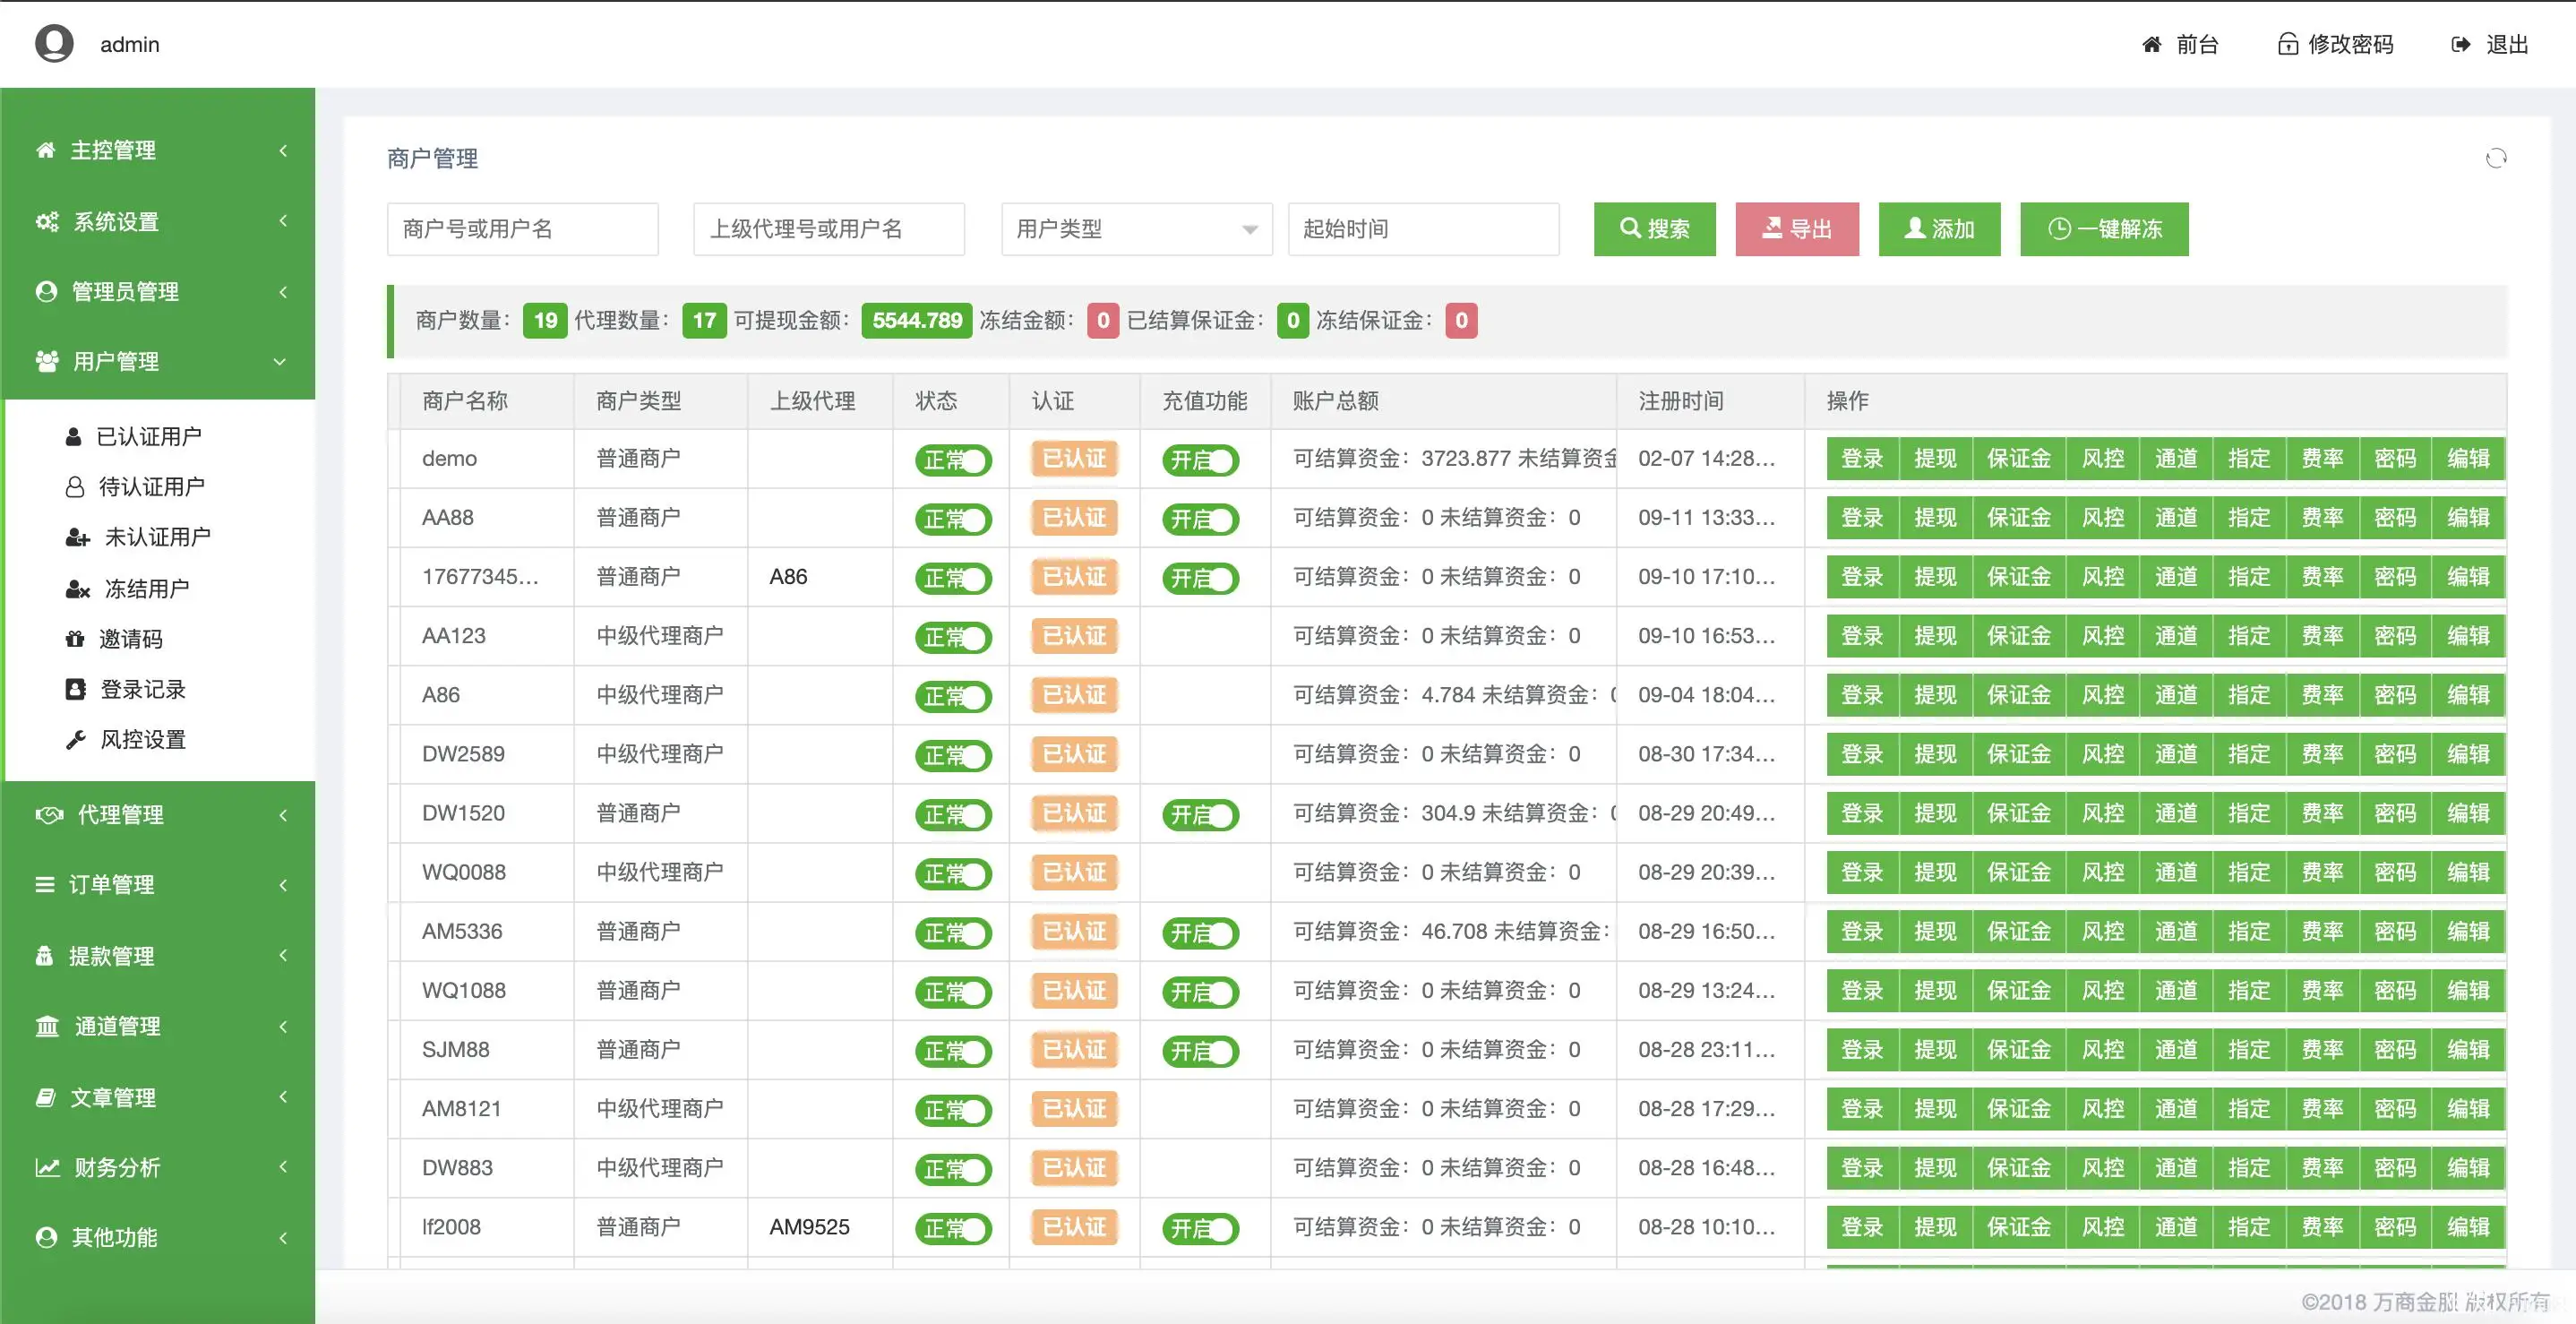
Task: Click the 起始时间 date field
Action: click(1424, 229)
